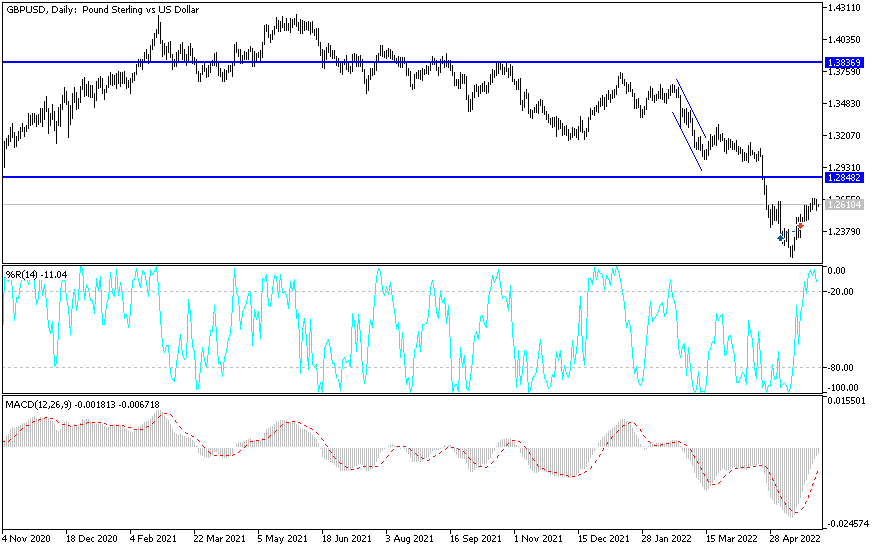Click the grey current price label 1.26104
This screenshot has height=550, width=875.
pos(844,205)
